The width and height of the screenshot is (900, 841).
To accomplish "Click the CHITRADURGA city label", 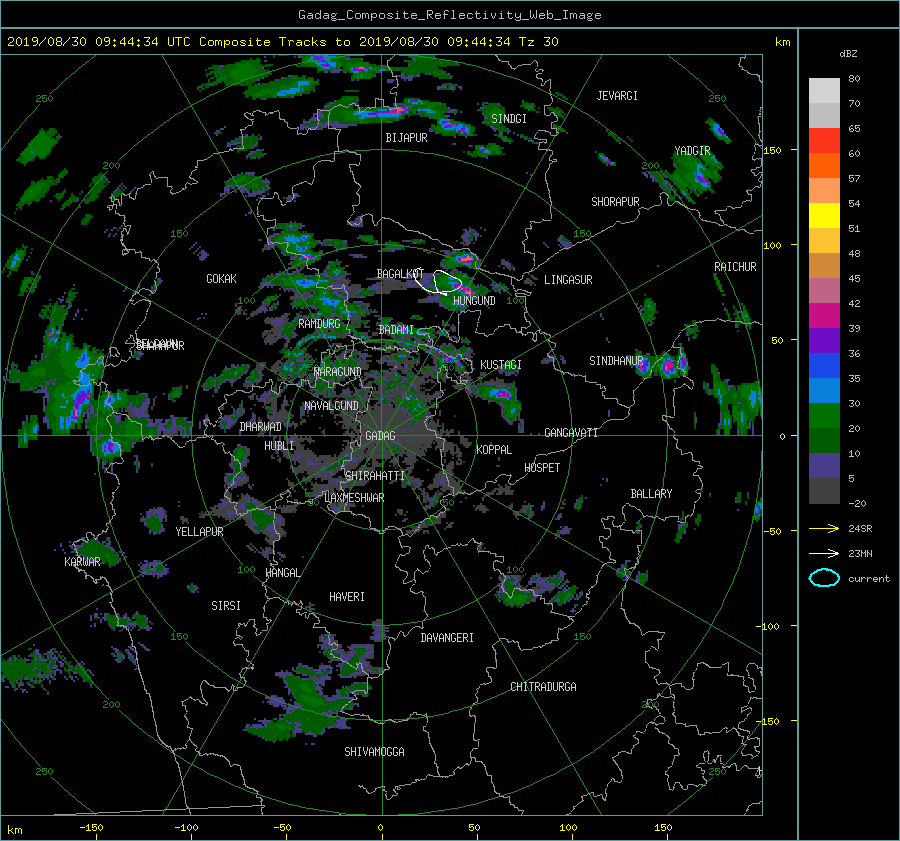I will pyautogui.click(x=543, y=687).
